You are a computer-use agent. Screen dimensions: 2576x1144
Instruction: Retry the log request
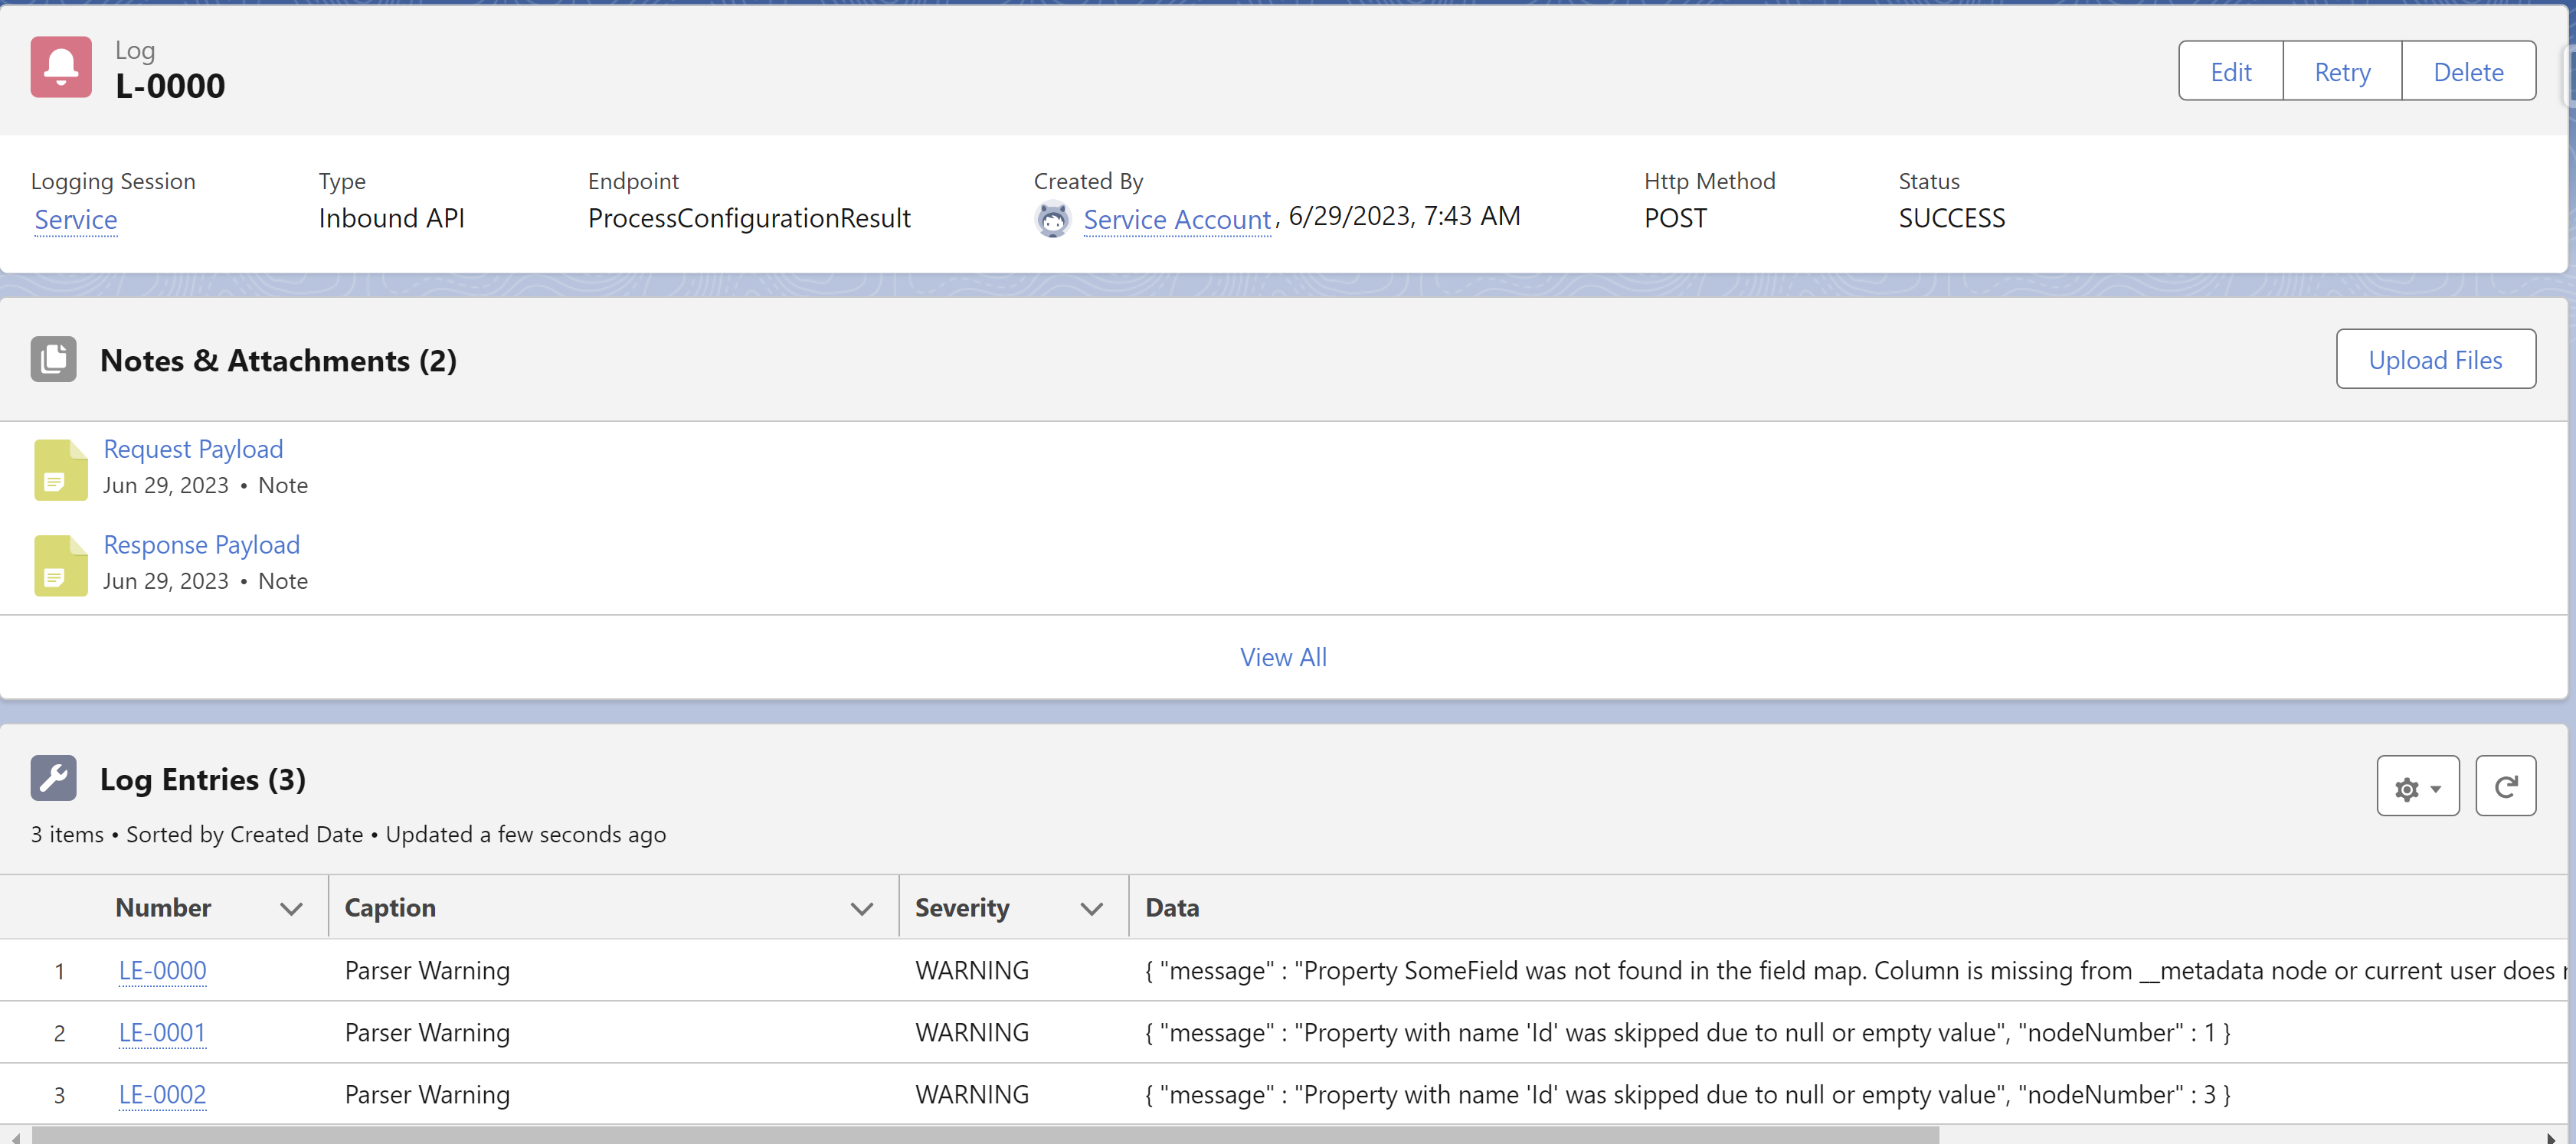click(2342, 71)
